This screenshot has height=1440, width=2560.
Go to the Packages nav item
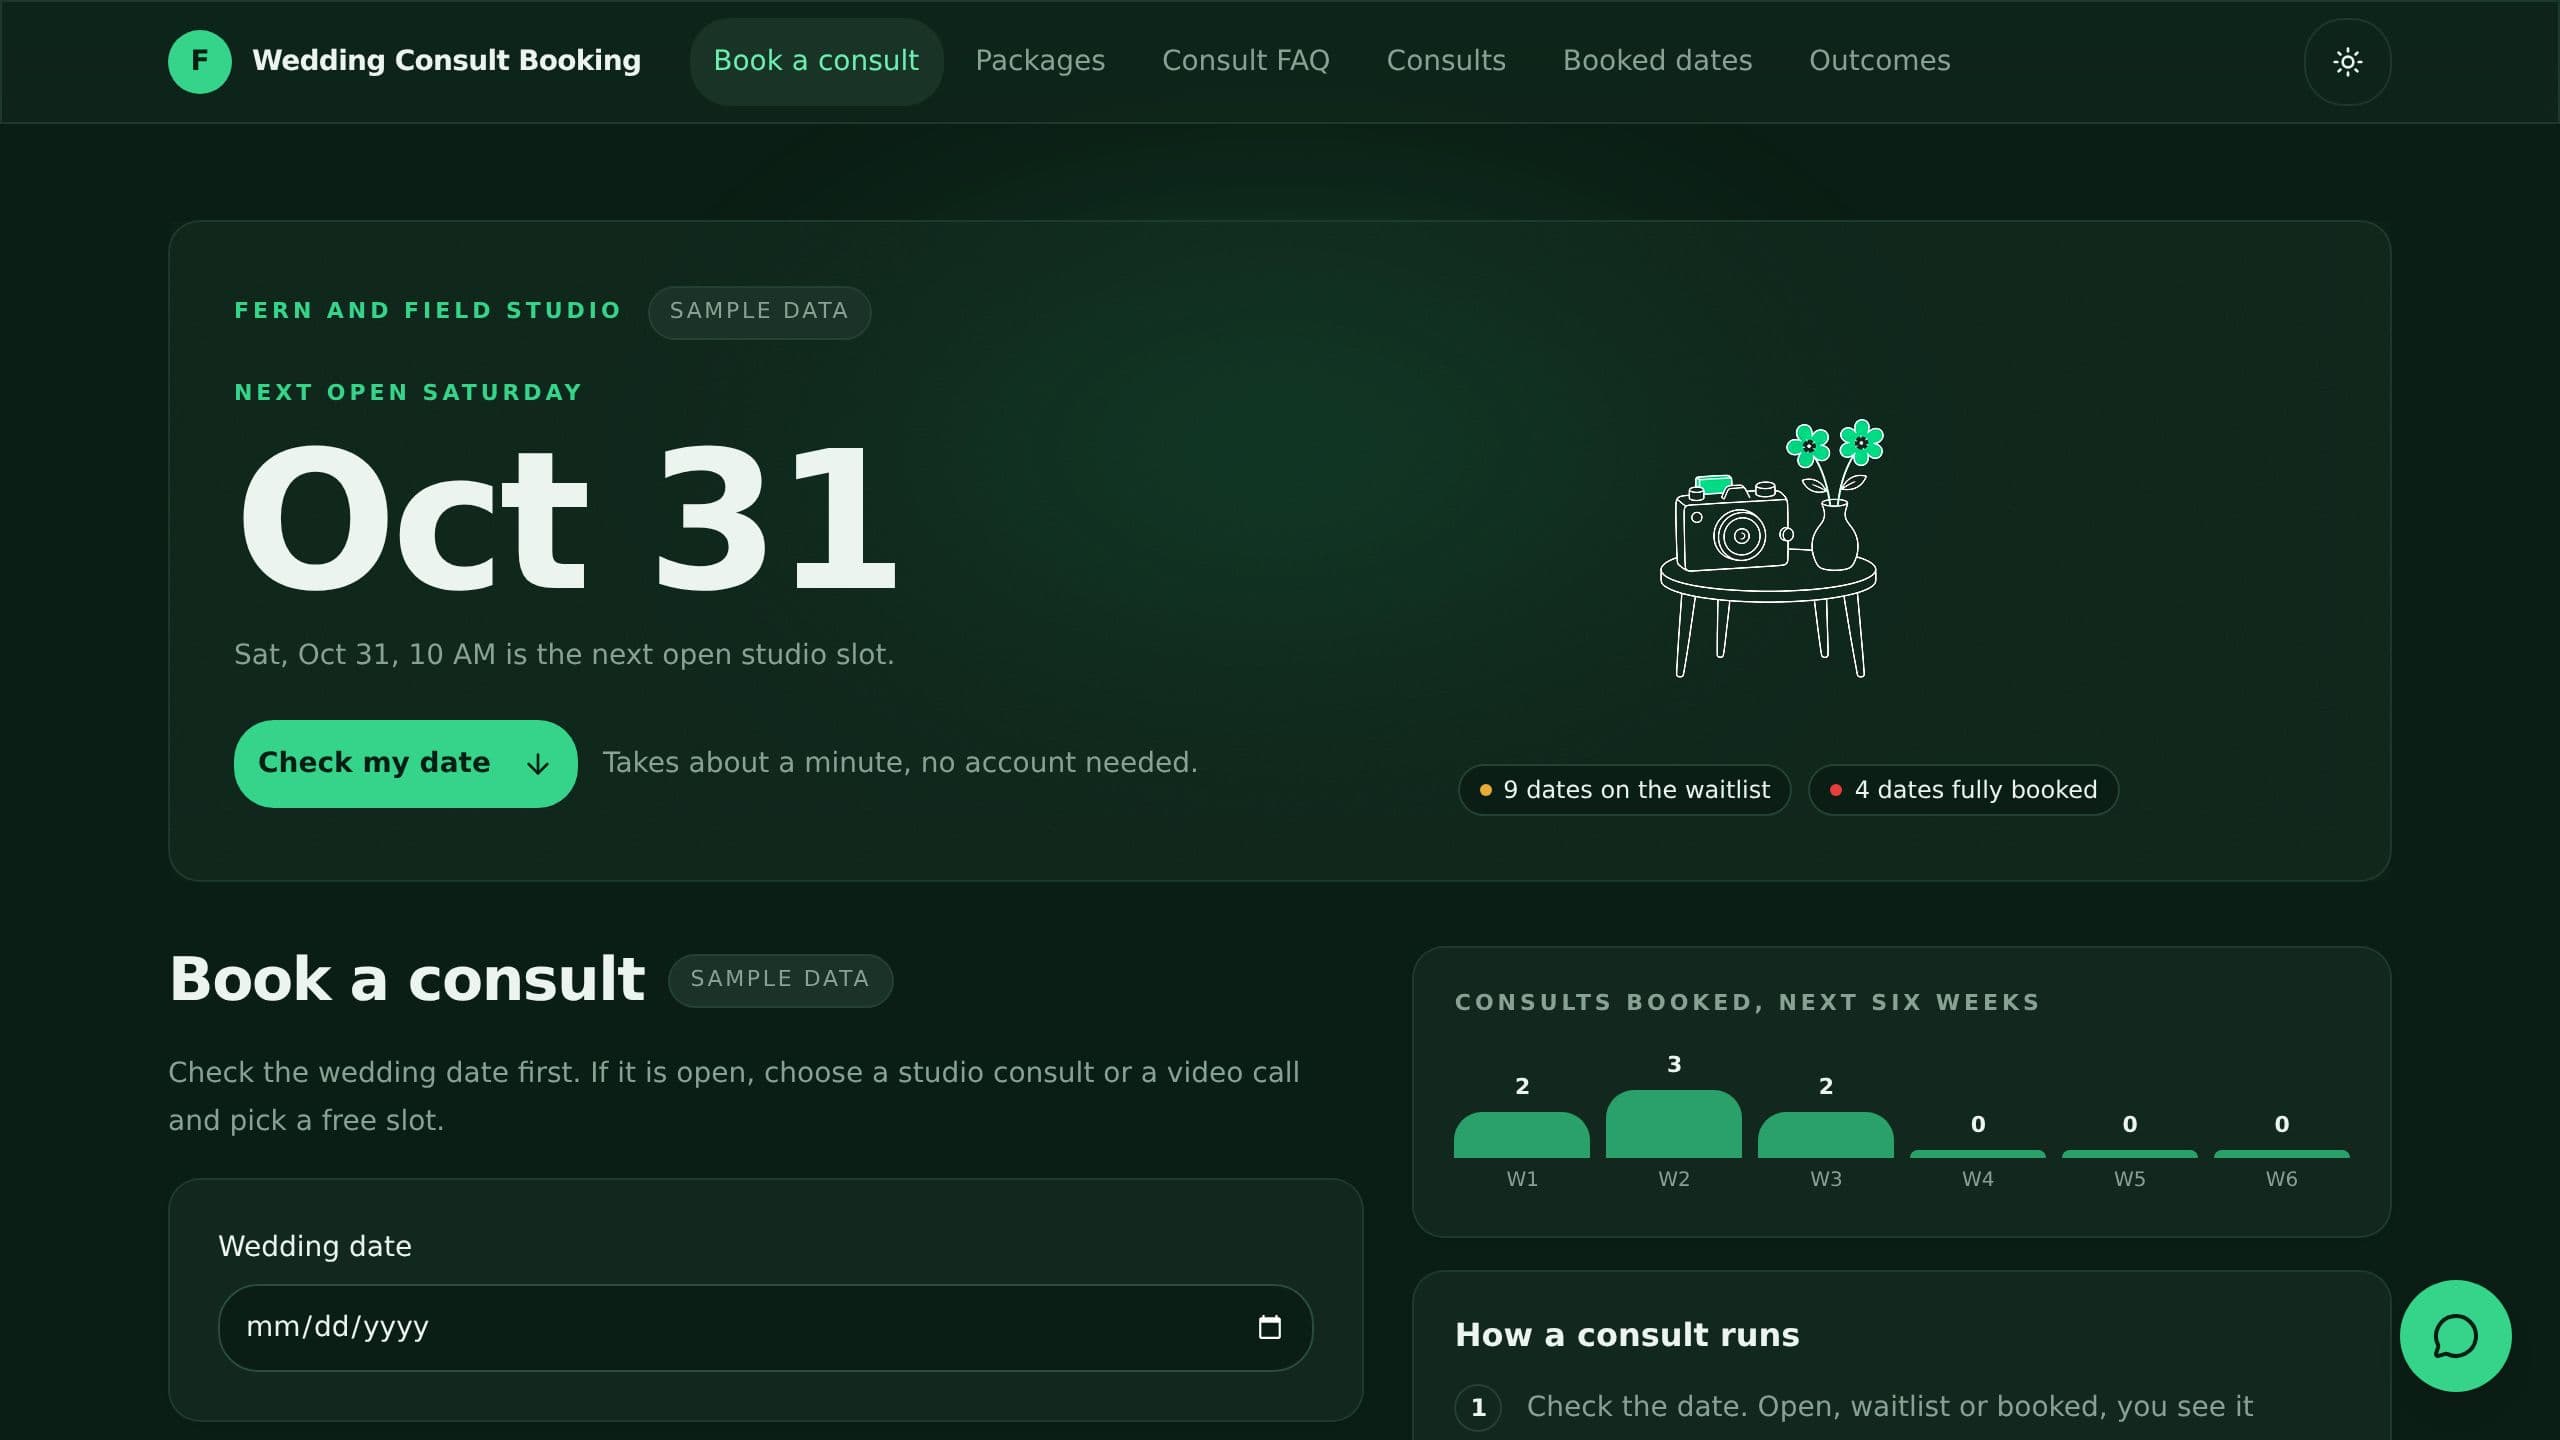[1040, 61]
